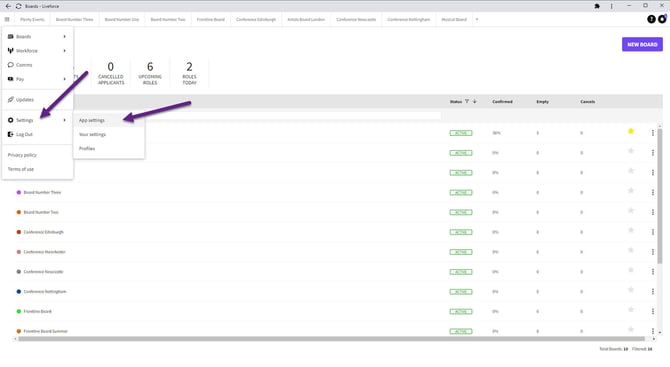Unfavorite the board with the yellow star
Screen dimensions: 670x367
pos(631,131)
